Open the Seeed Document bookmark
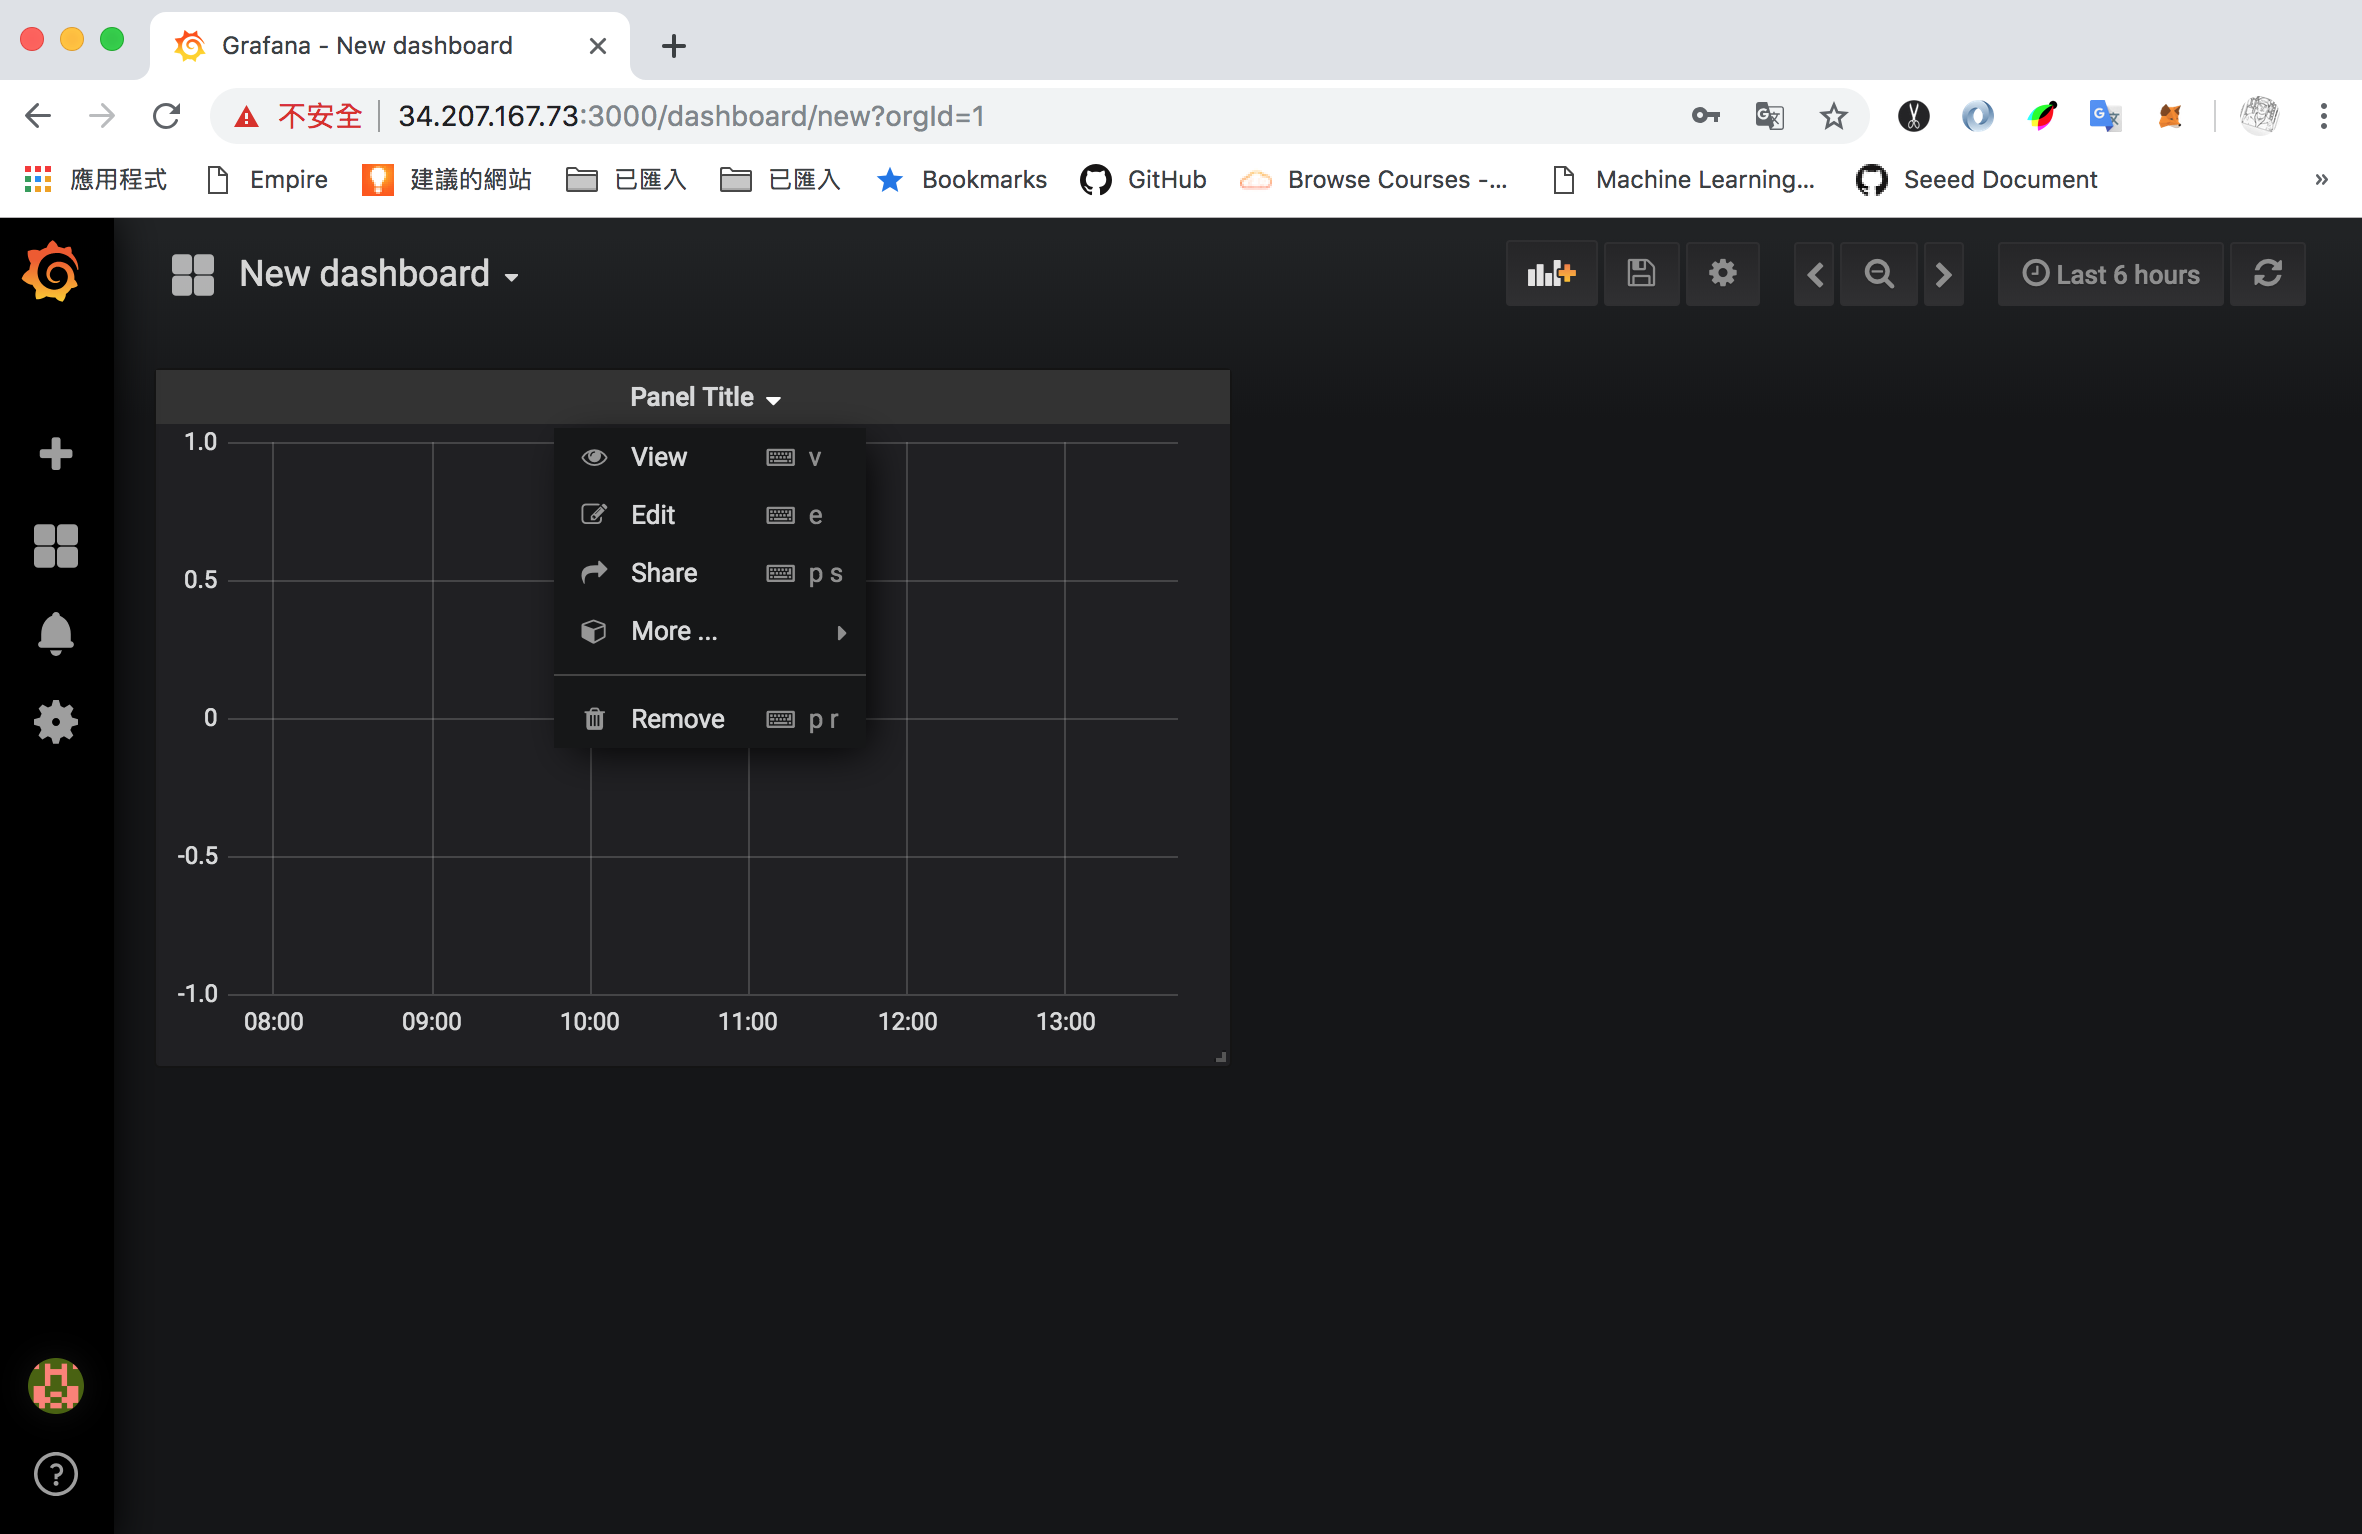 [1976, 180]
